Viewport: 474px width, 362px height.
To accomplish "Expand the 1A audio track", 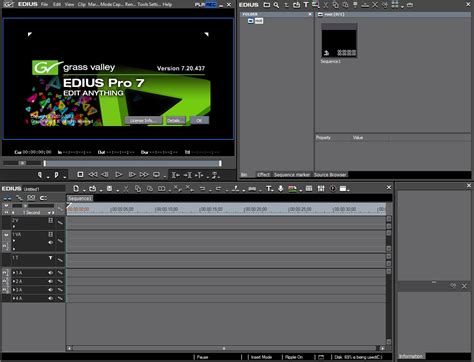I will tap(14, 273).
